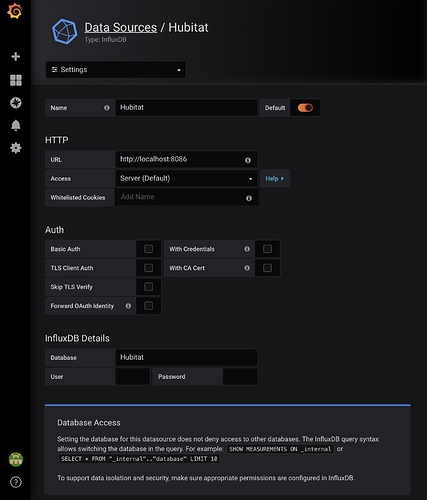427x500 pixels.
Task: Click info icon next to With Credentials
Action: tap(247, 249)
